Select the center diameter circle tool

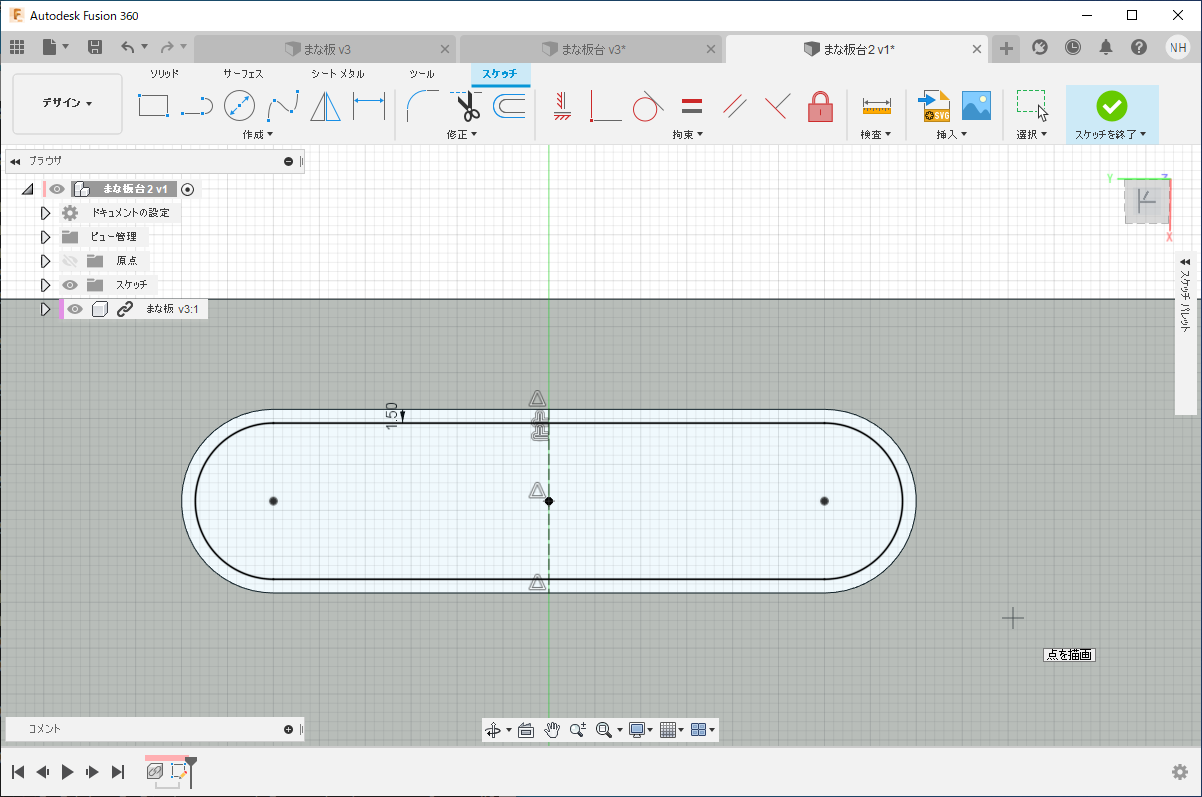[x=239, y=105]
